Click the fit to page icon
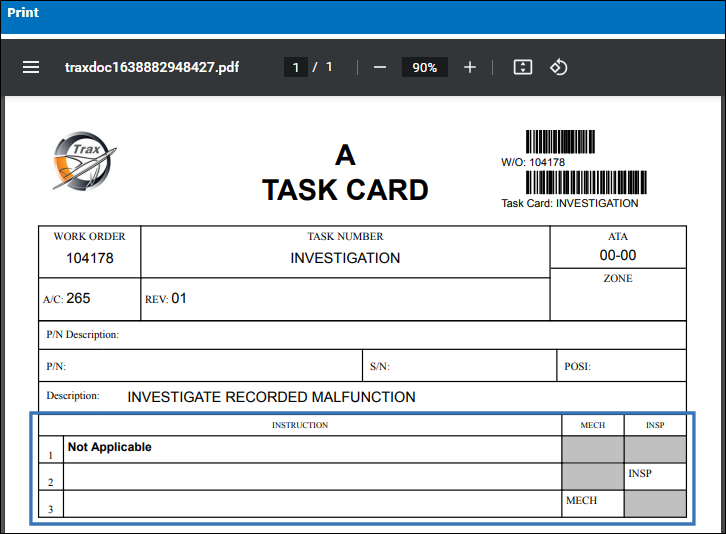726x534 pixels. point(523,67)
